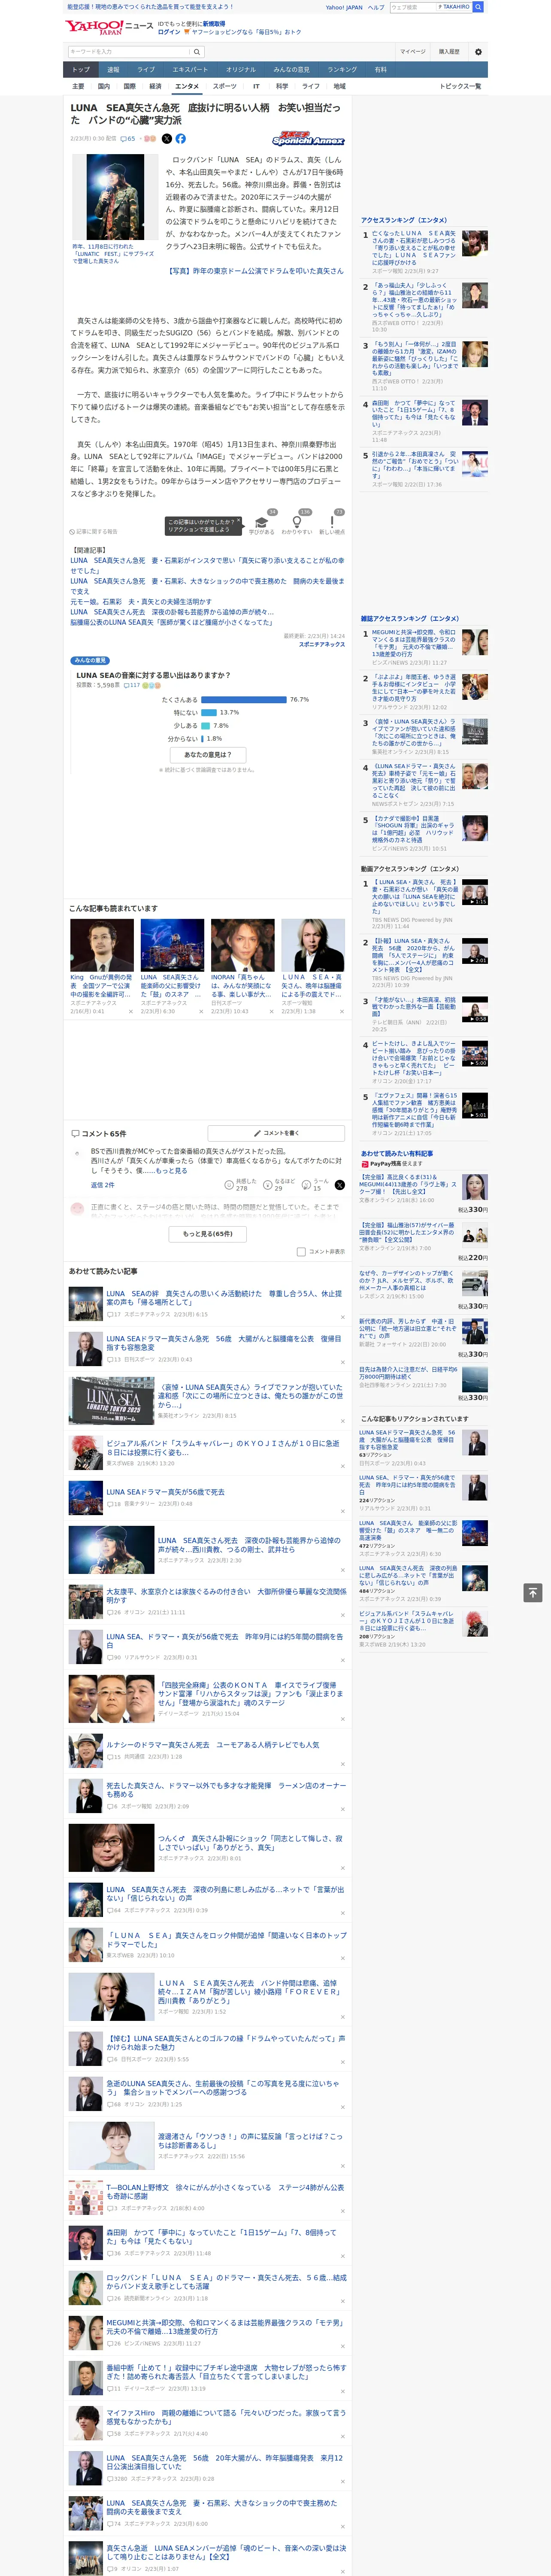Select the エンタメ category tab
The height and width of the screenshot is (2576, 551).
click(x=187, y=87)
